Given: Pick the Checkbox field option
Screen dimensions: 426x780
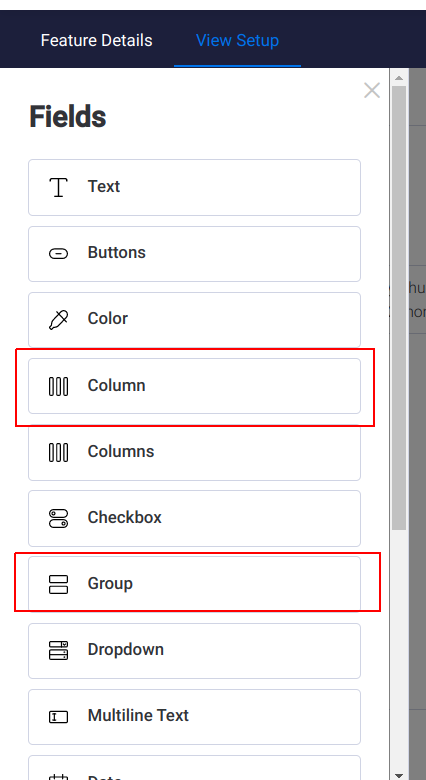Looking at the screenshot, I should tap(194, 518).
